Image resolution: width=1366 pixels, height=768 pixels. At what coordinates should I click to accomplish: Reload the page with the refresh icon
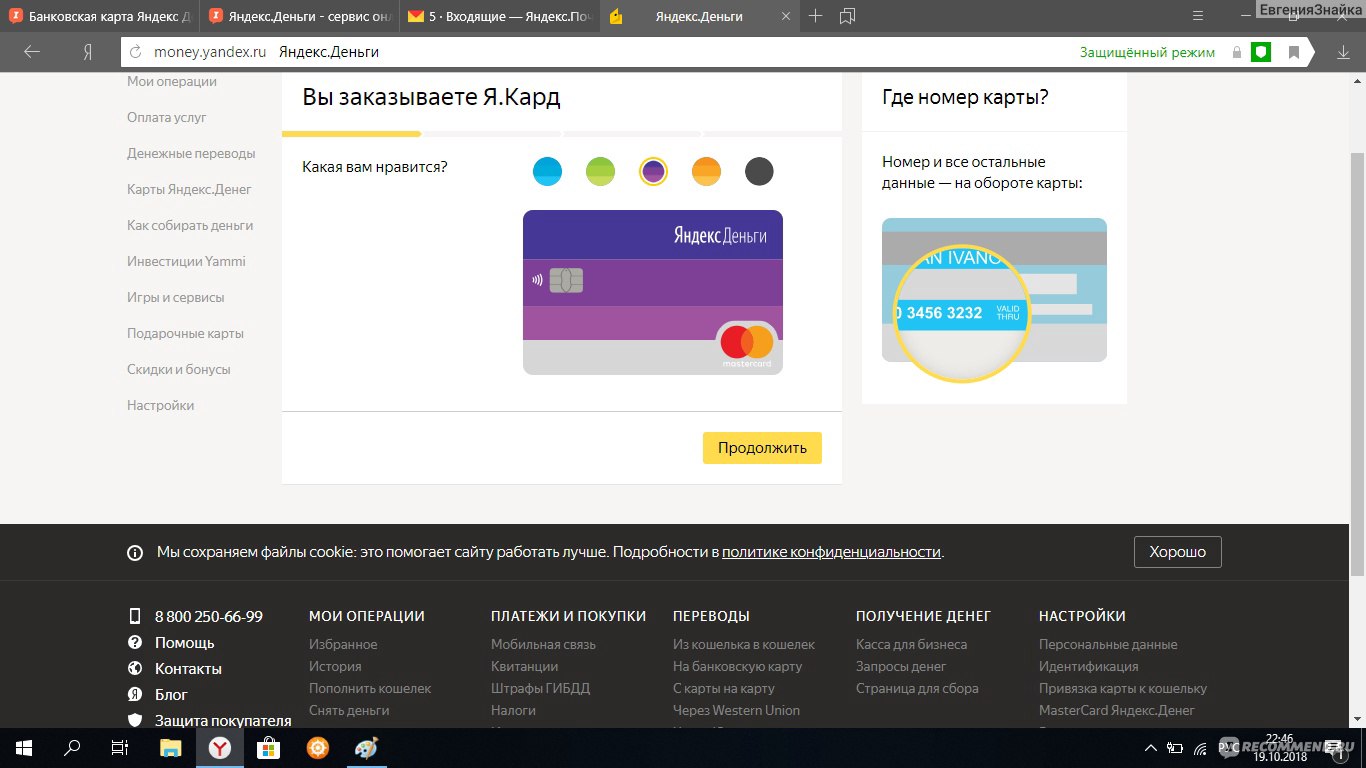tap(136, 52)
